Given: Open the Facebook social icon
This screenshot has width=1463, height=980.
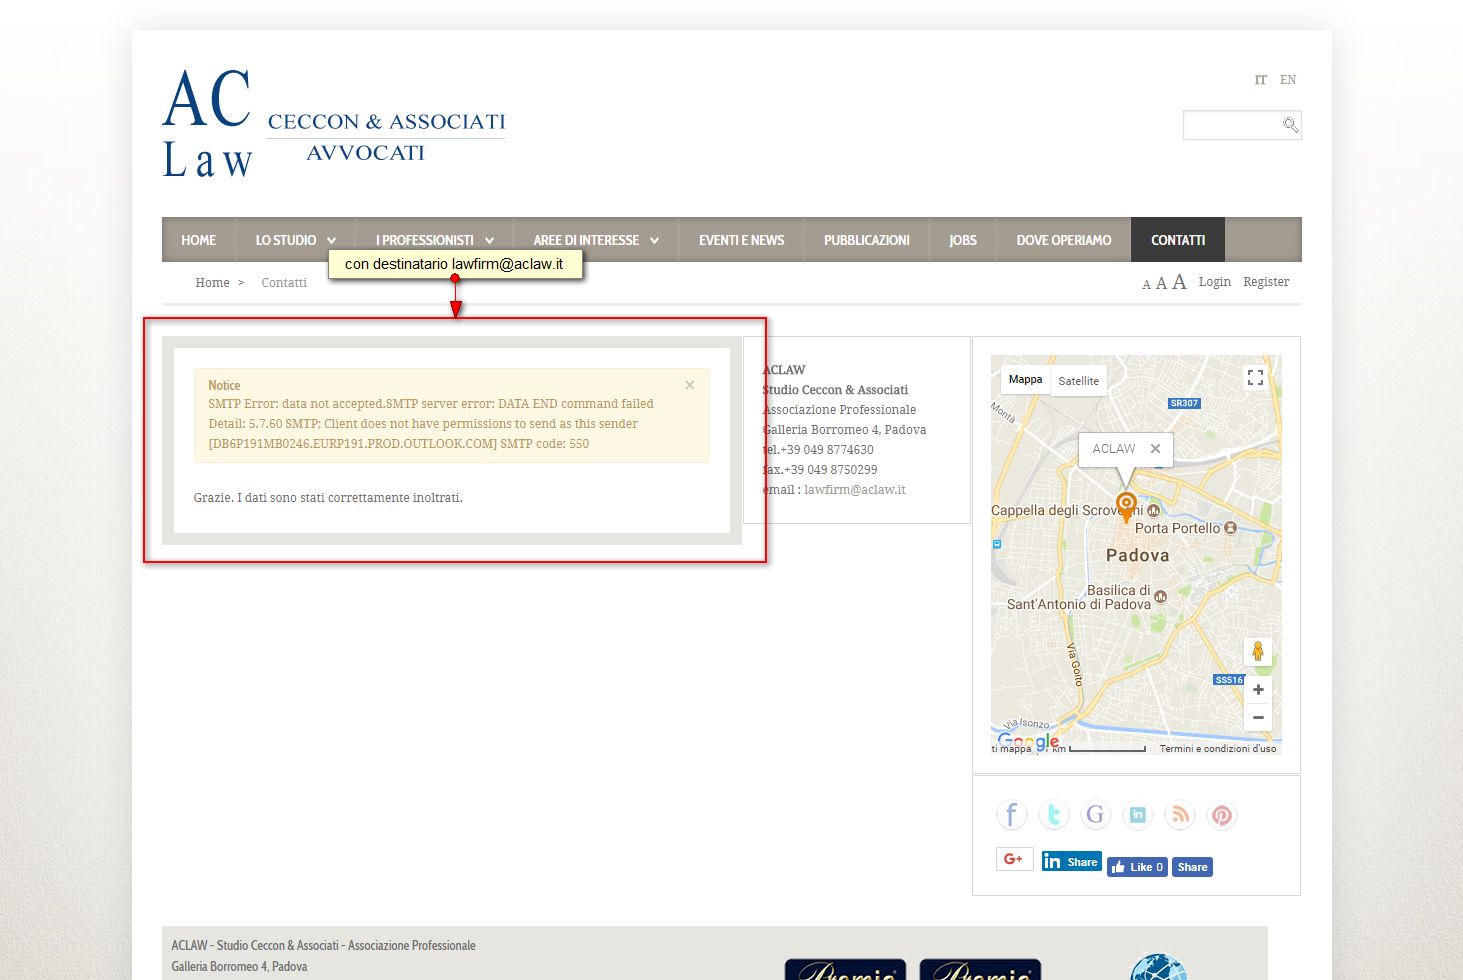Looking at the screenshot, I should pos(1011,815).
